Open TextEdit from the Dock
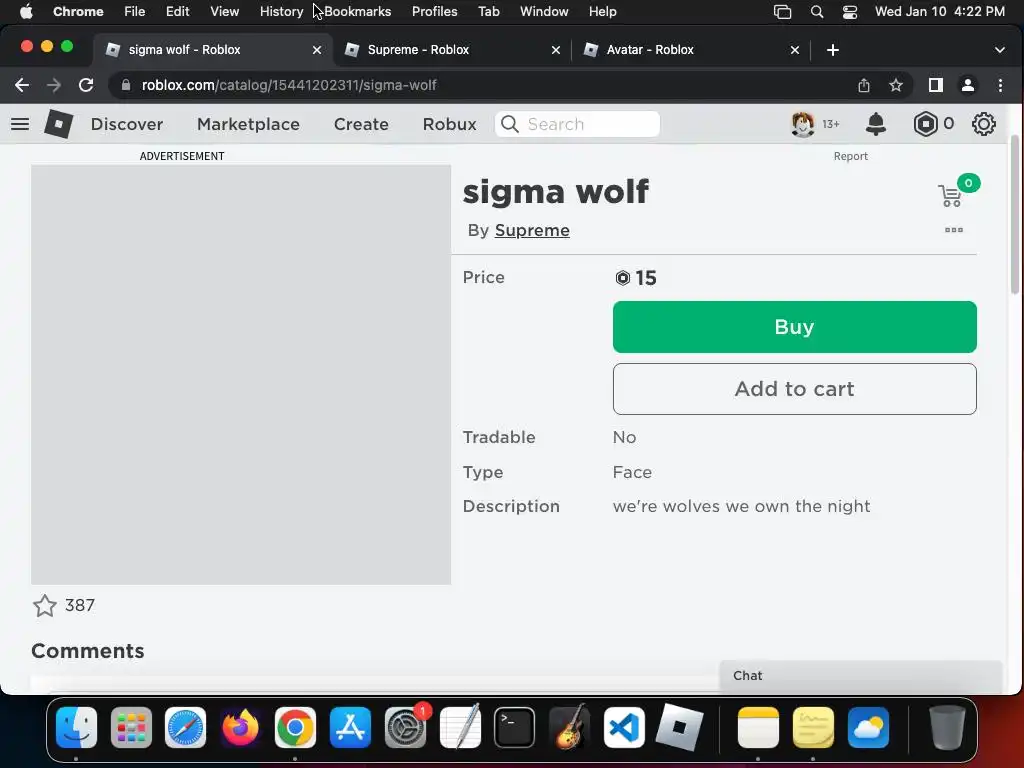The image size is (1024, 768). pos(460,727)
